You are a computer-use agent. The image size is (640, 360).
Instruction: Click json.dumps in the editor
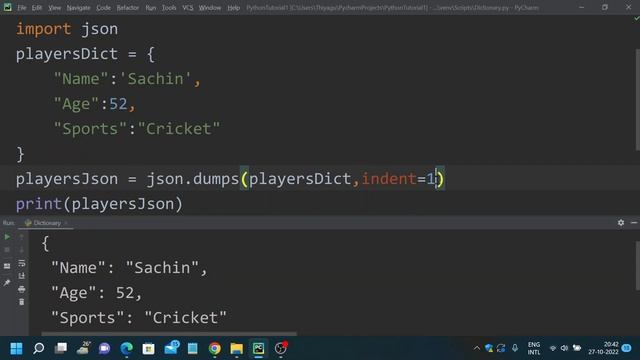(193, 179)
